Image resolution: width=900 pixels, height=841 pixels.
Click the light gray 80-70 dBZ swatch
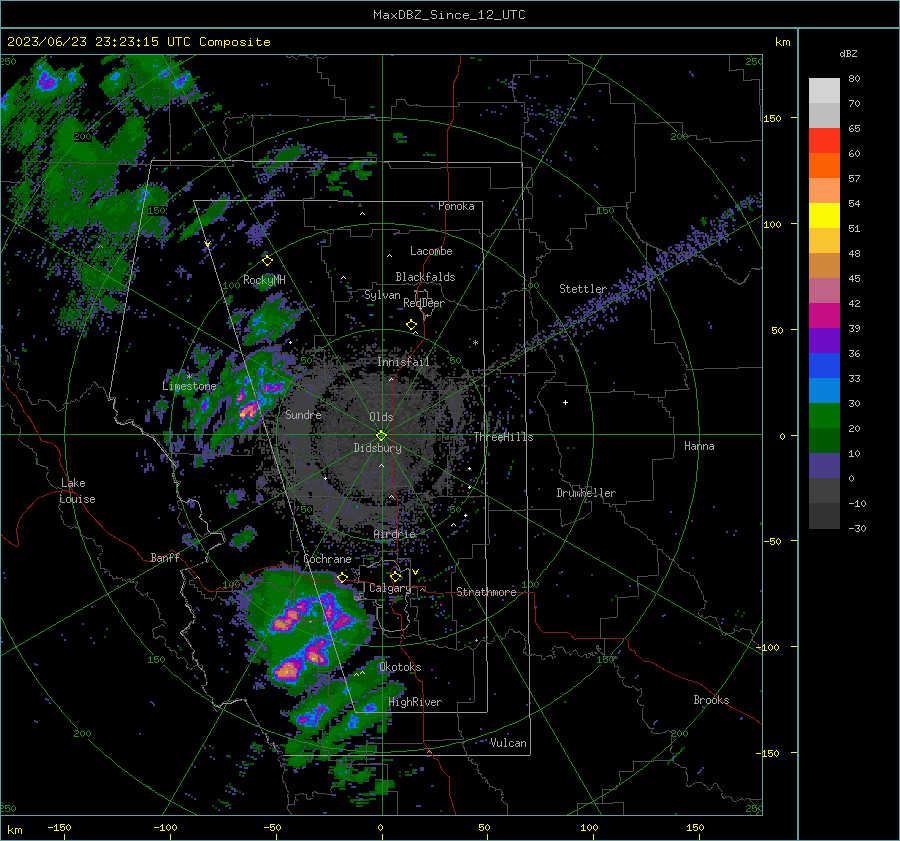click(x=824, y=91)
